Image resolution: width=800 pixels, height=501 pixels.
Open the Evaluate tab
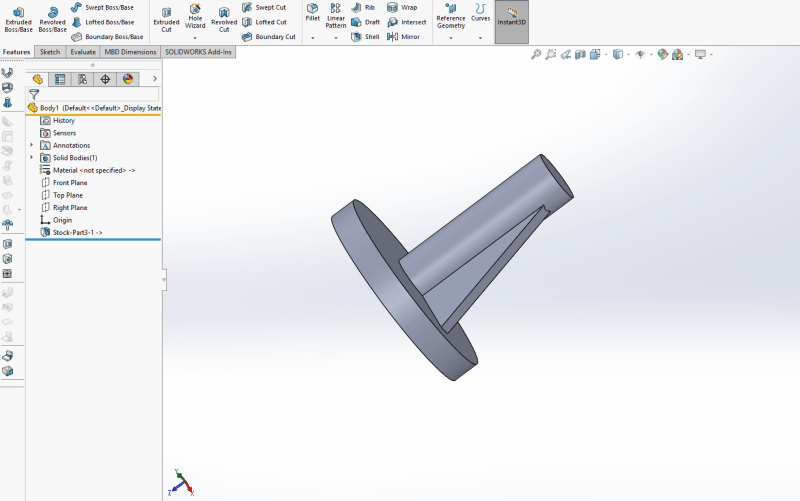tap(83, 52)
